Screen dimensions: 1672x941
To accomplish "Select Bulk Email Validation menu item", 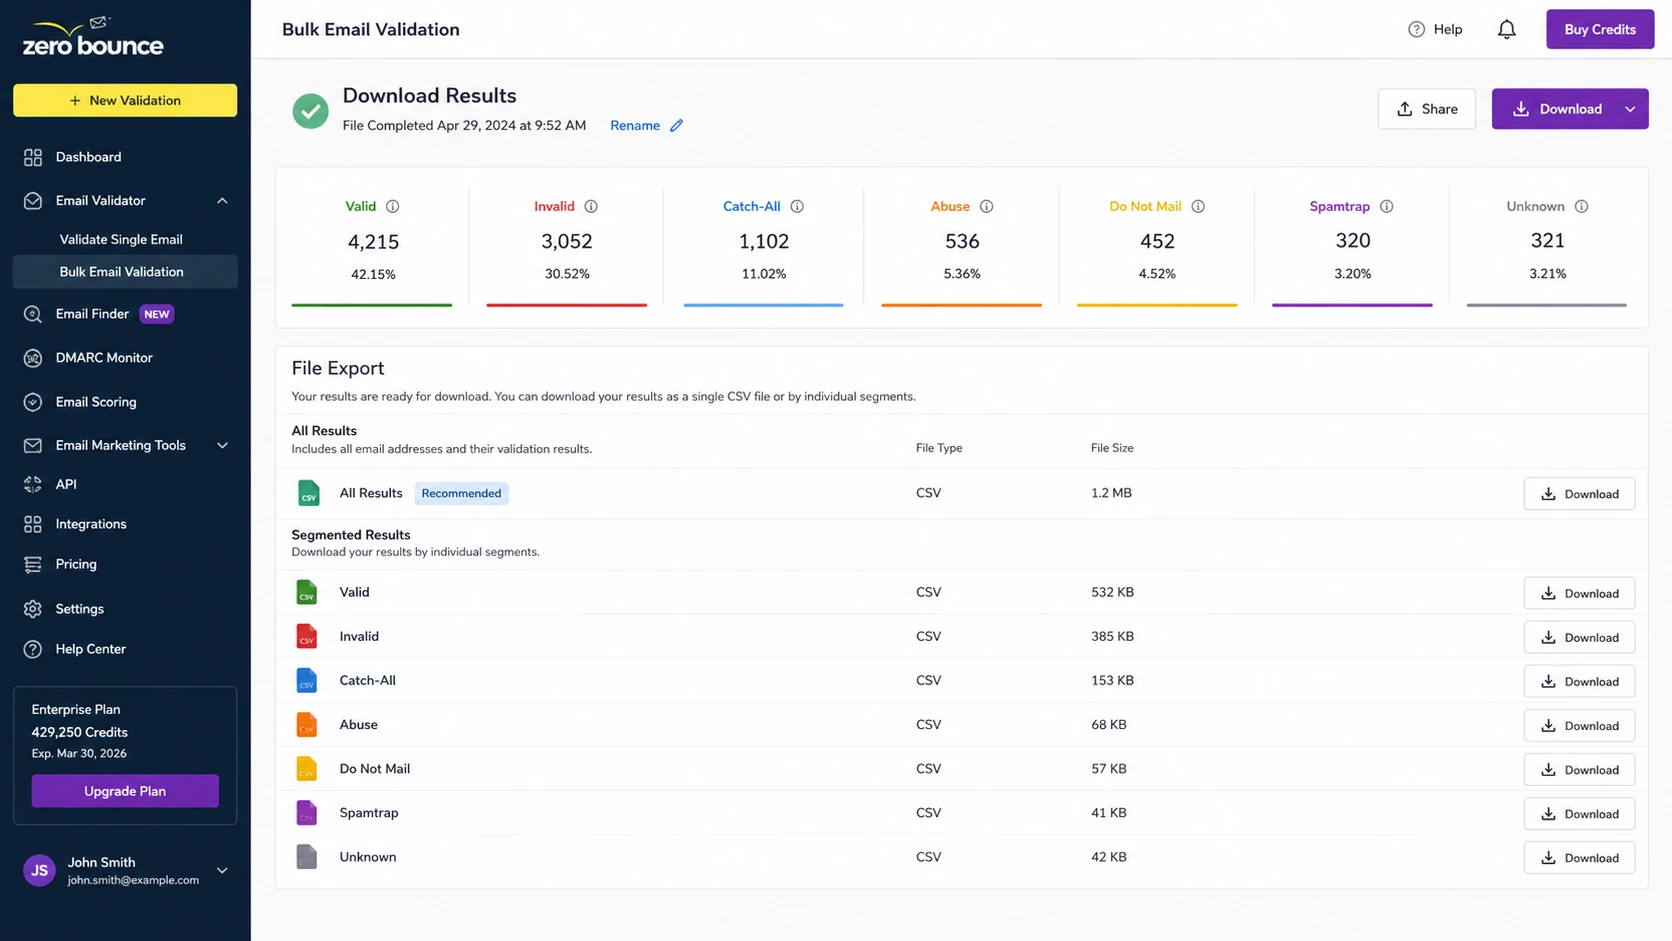I will [125, 272].
